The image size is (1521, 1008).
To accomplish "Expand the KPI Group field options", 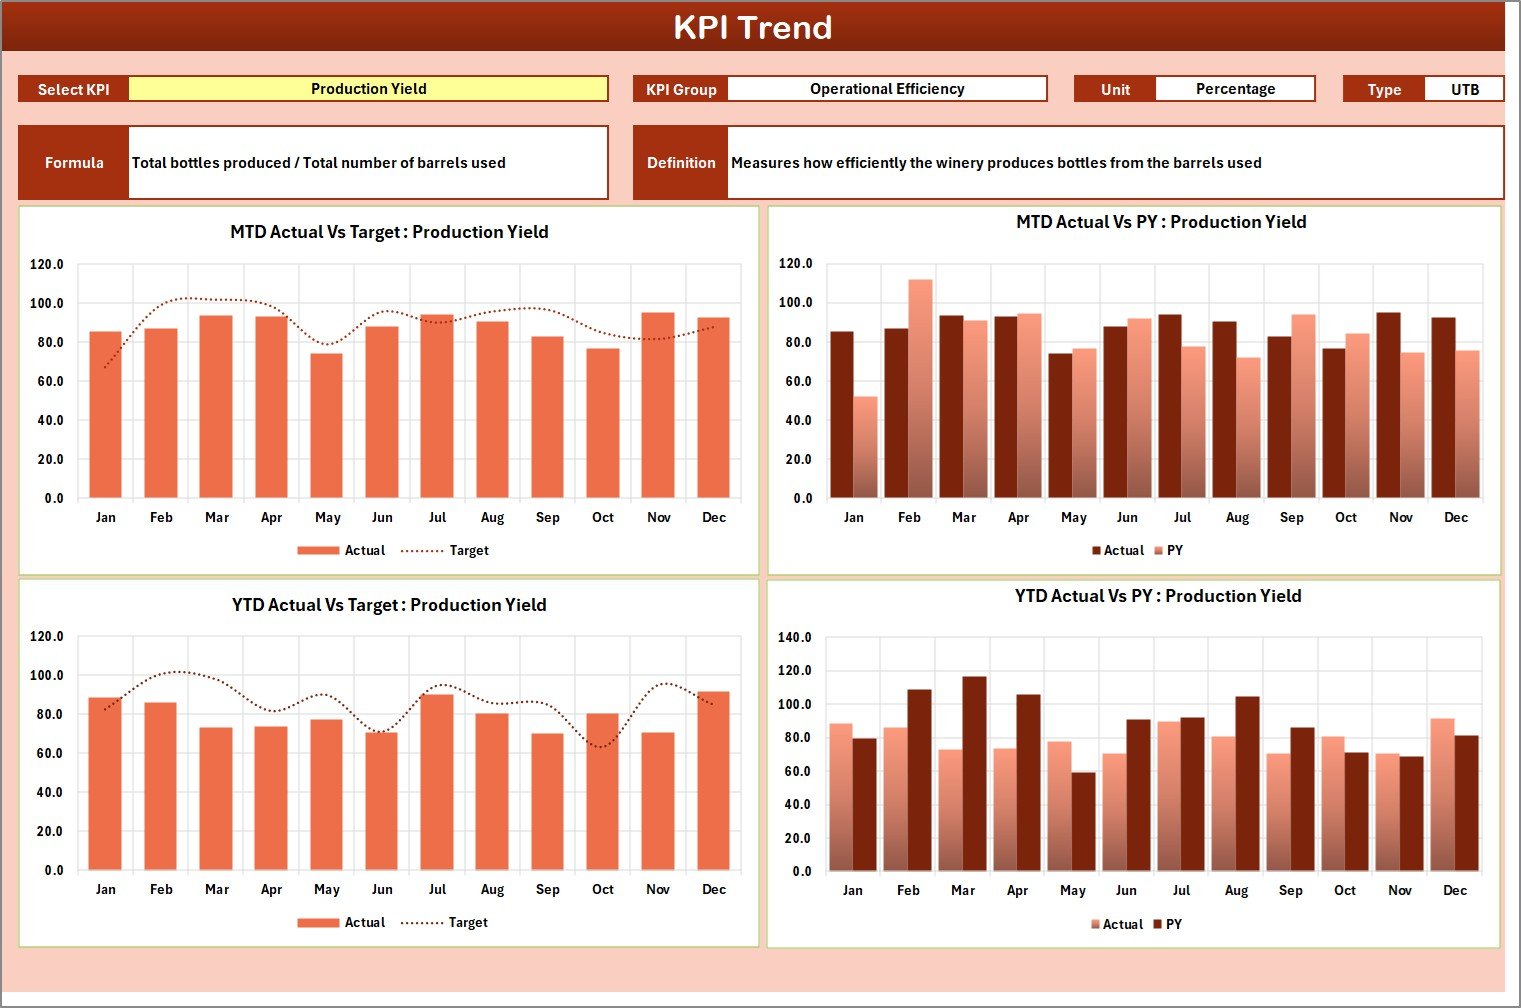I will [886, 88].
